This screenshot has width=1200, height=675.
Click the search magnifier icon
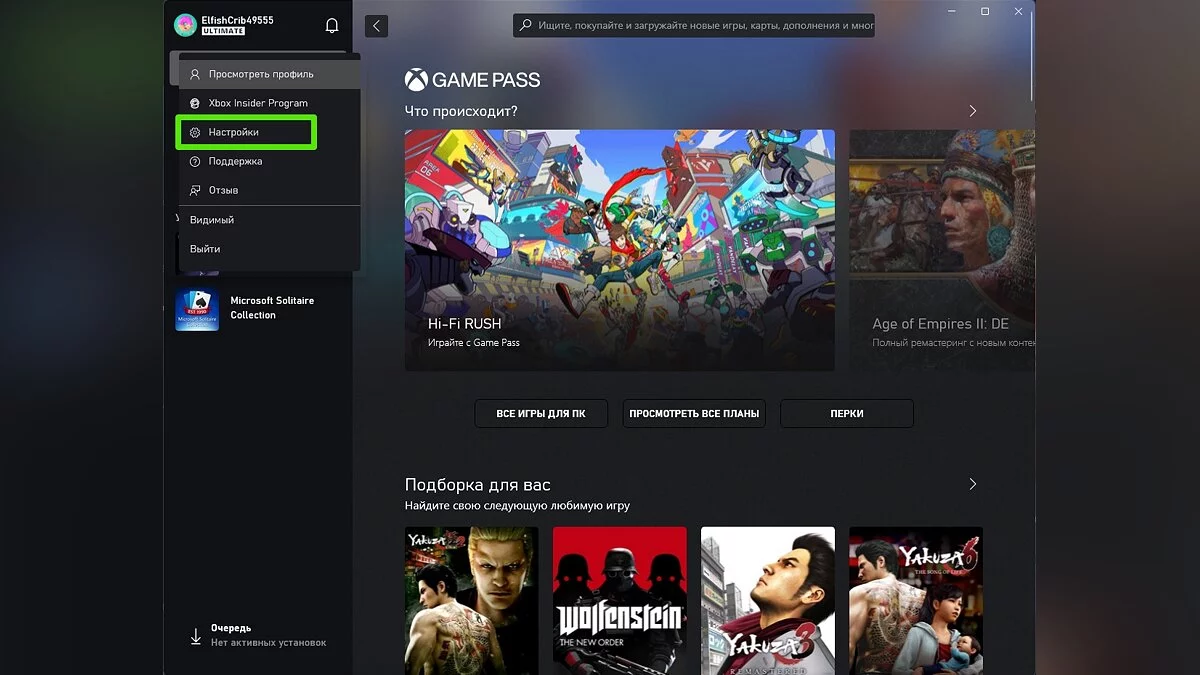[526, 25]
